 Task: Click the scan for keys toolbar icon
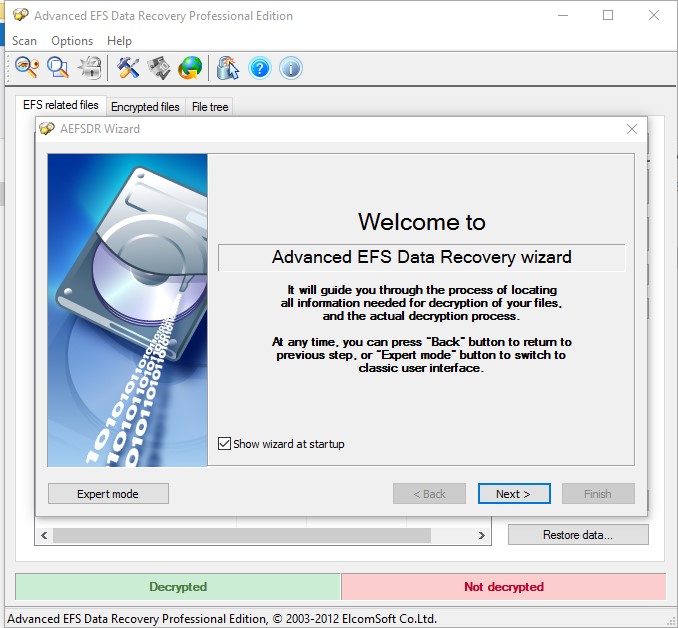[x=27, y=68]
